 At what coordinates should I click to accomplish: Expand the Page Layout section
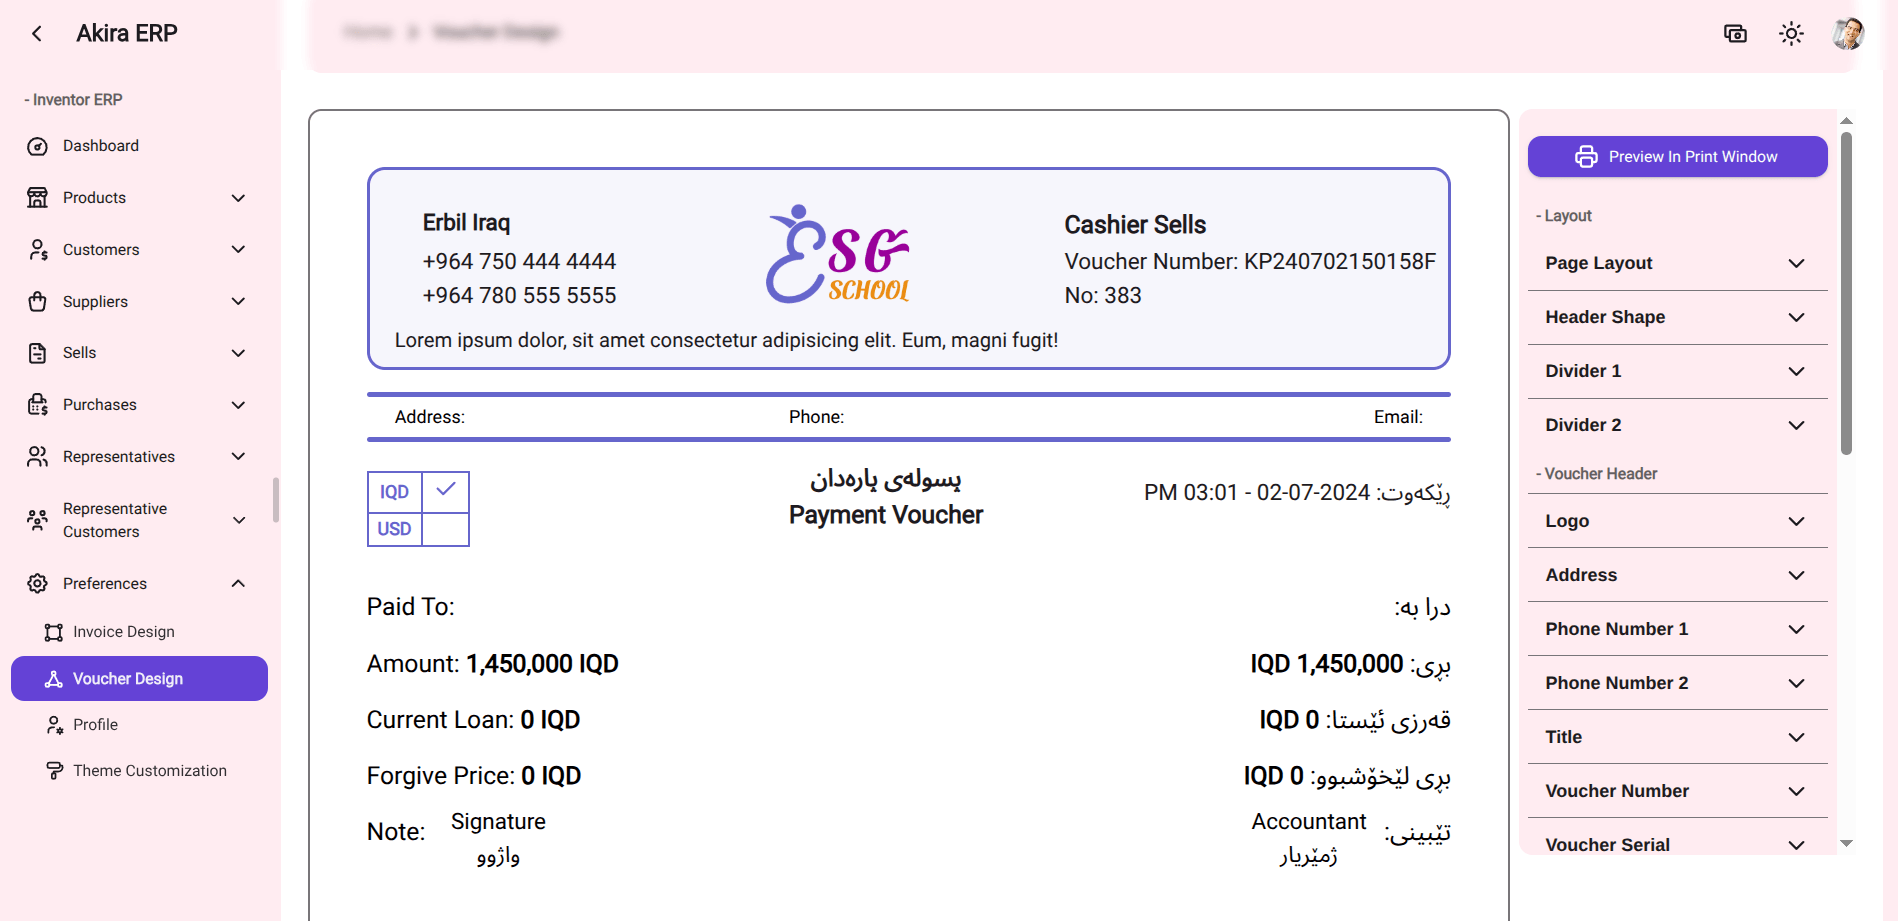click(1677, 263)
